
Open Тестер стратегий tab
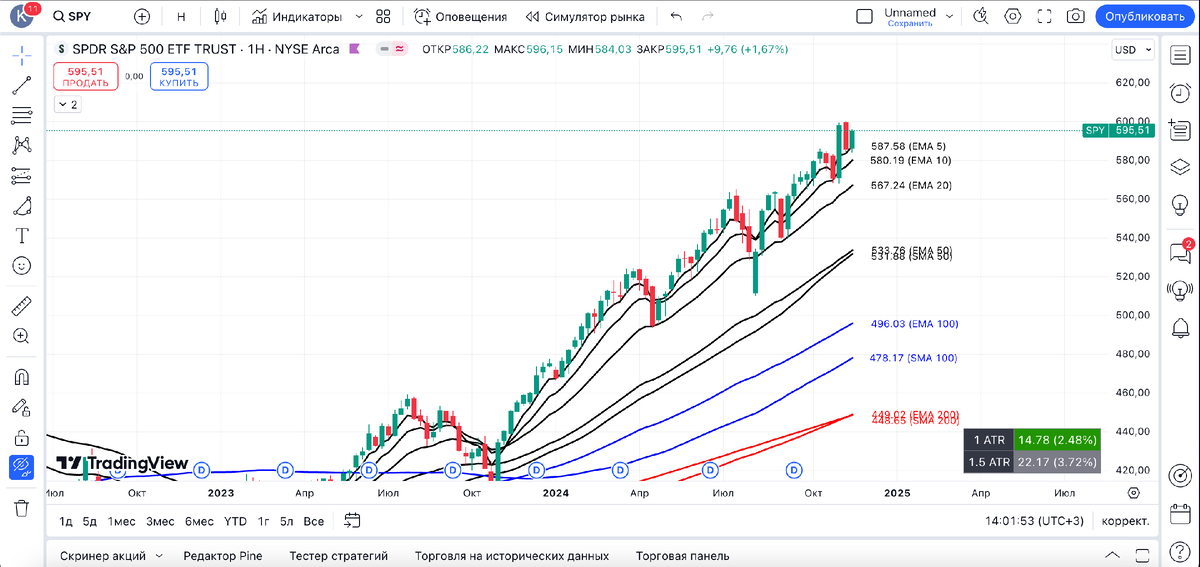coord(337,556)
